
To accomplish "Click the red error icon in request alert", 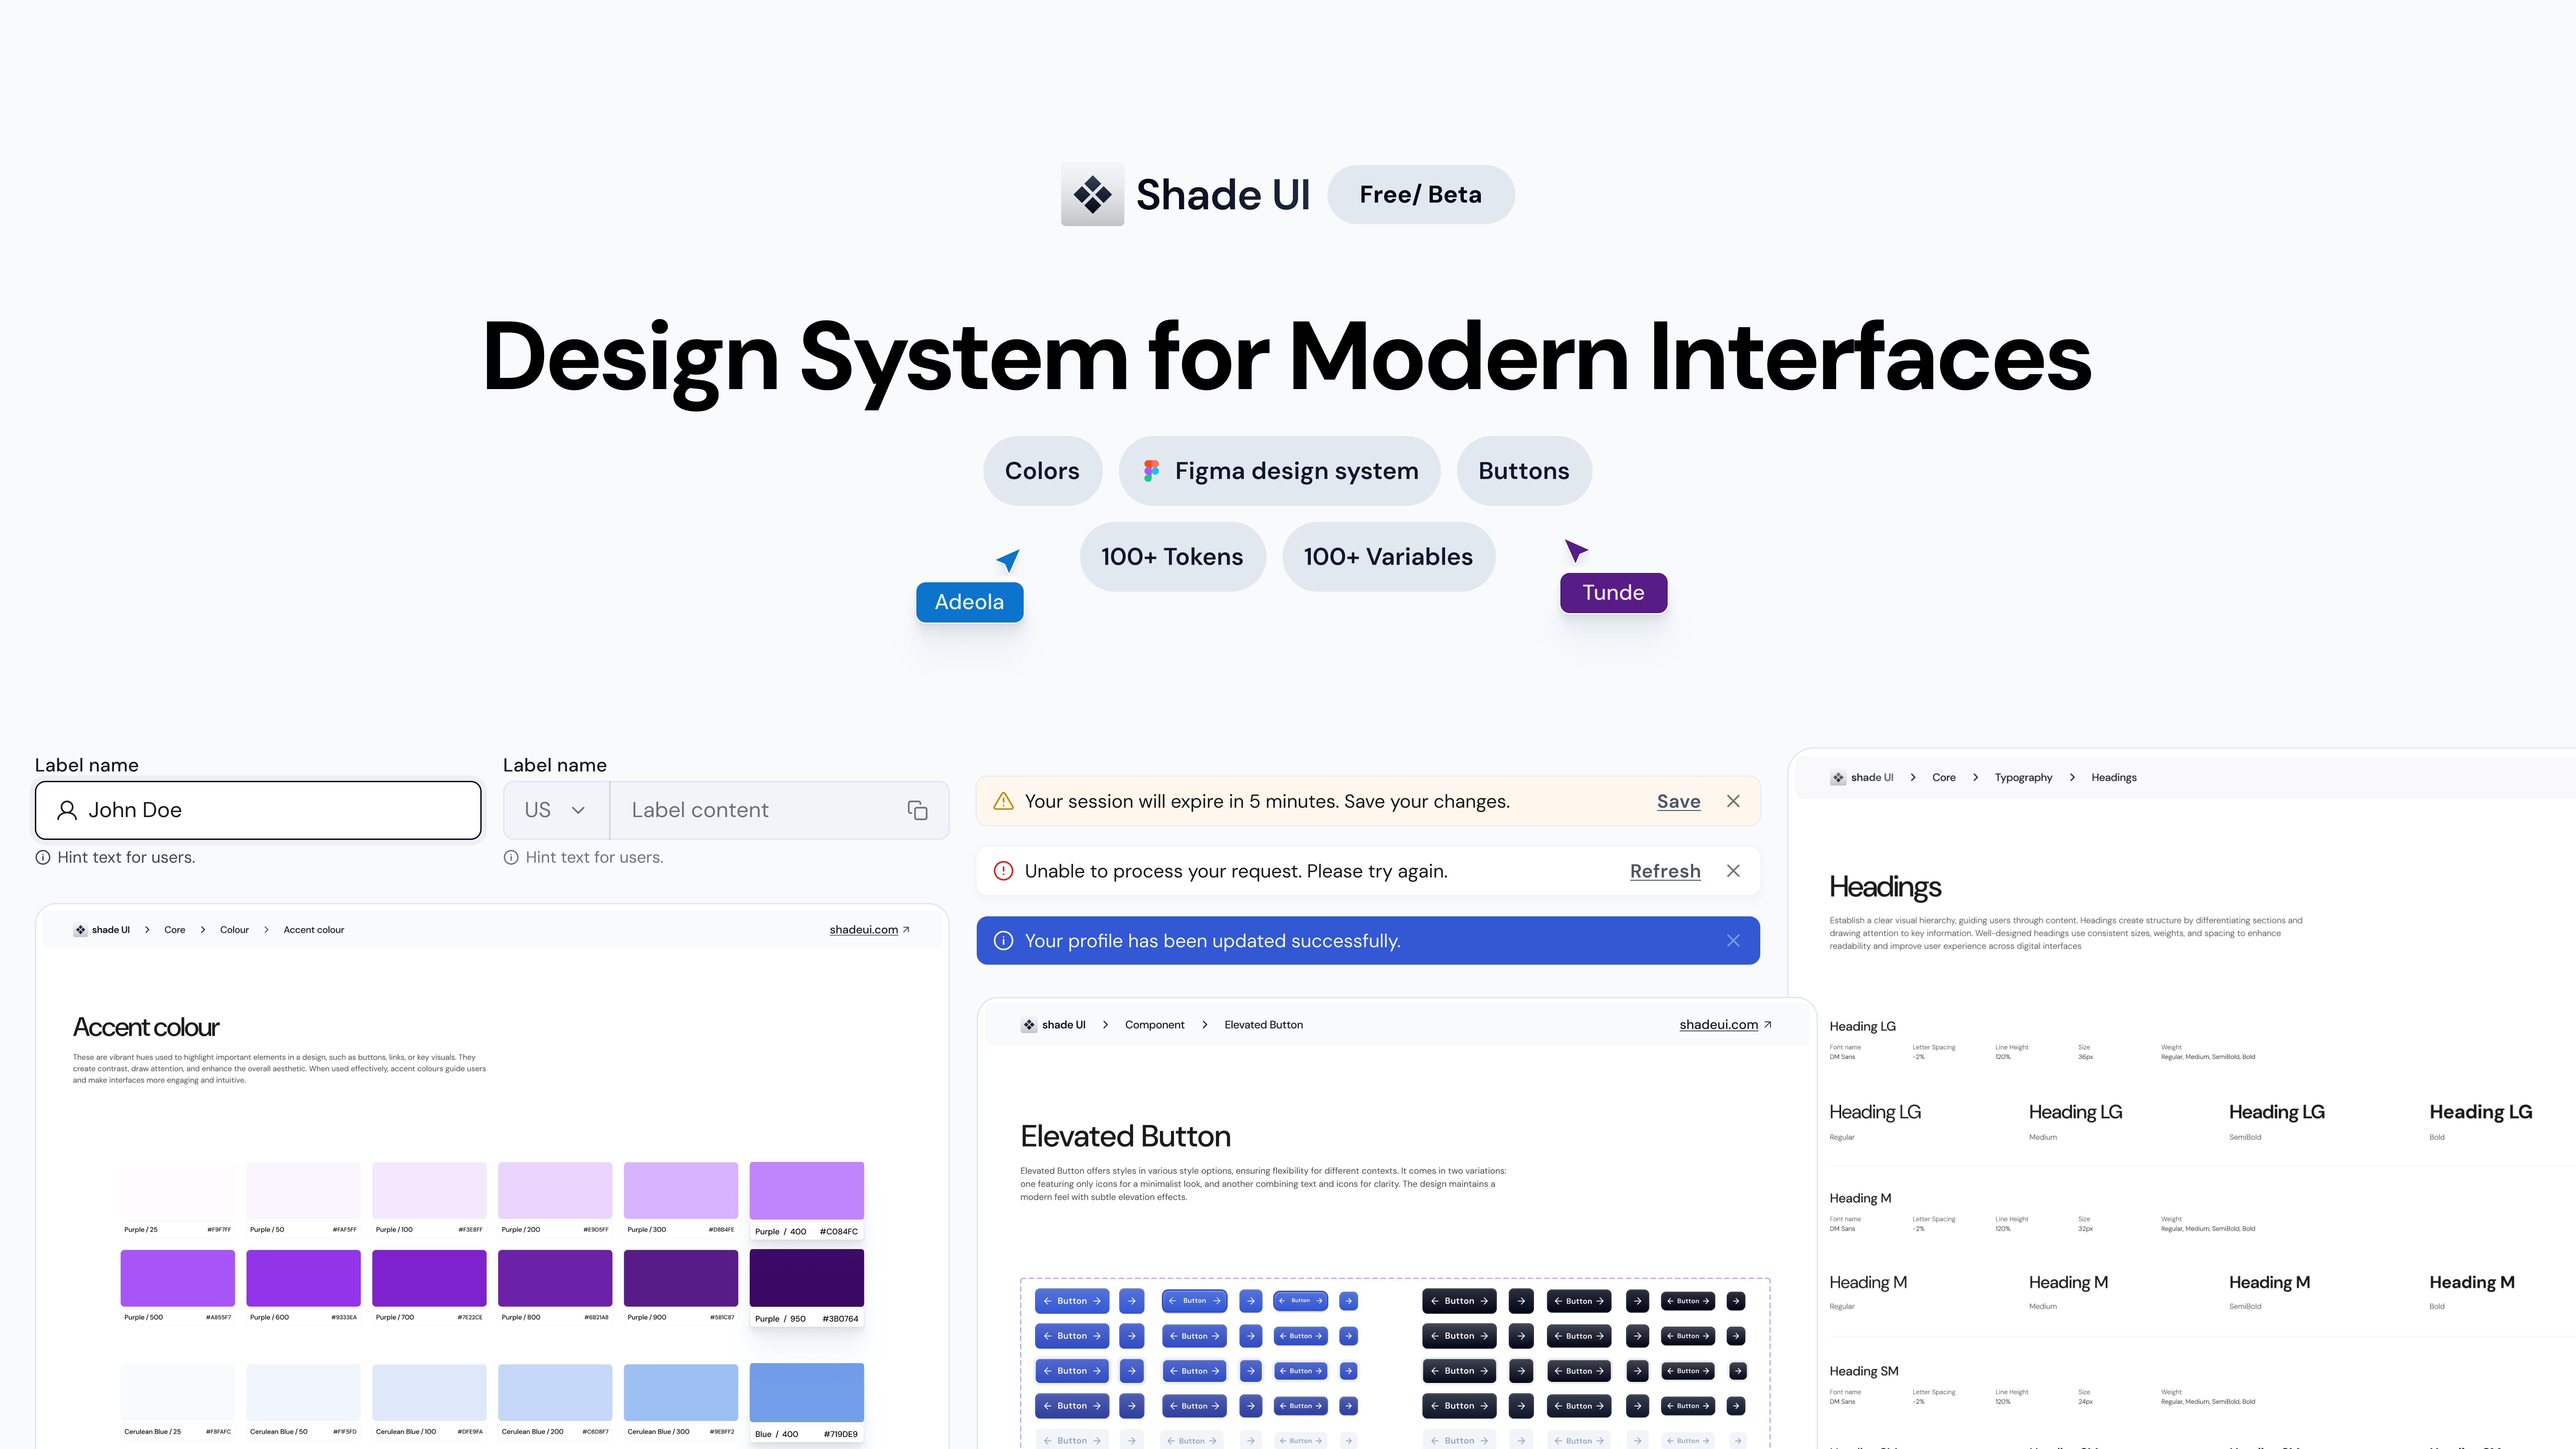I will pyautogui.click(x=1003, y=871).
